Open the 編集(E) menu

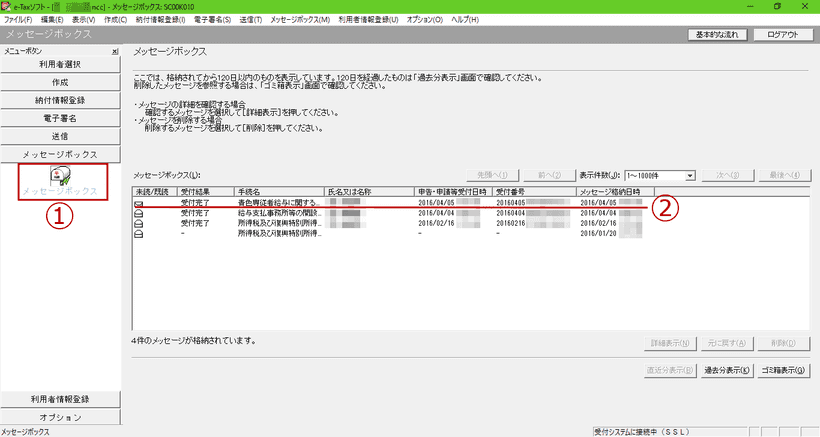[x=52, y=19]
